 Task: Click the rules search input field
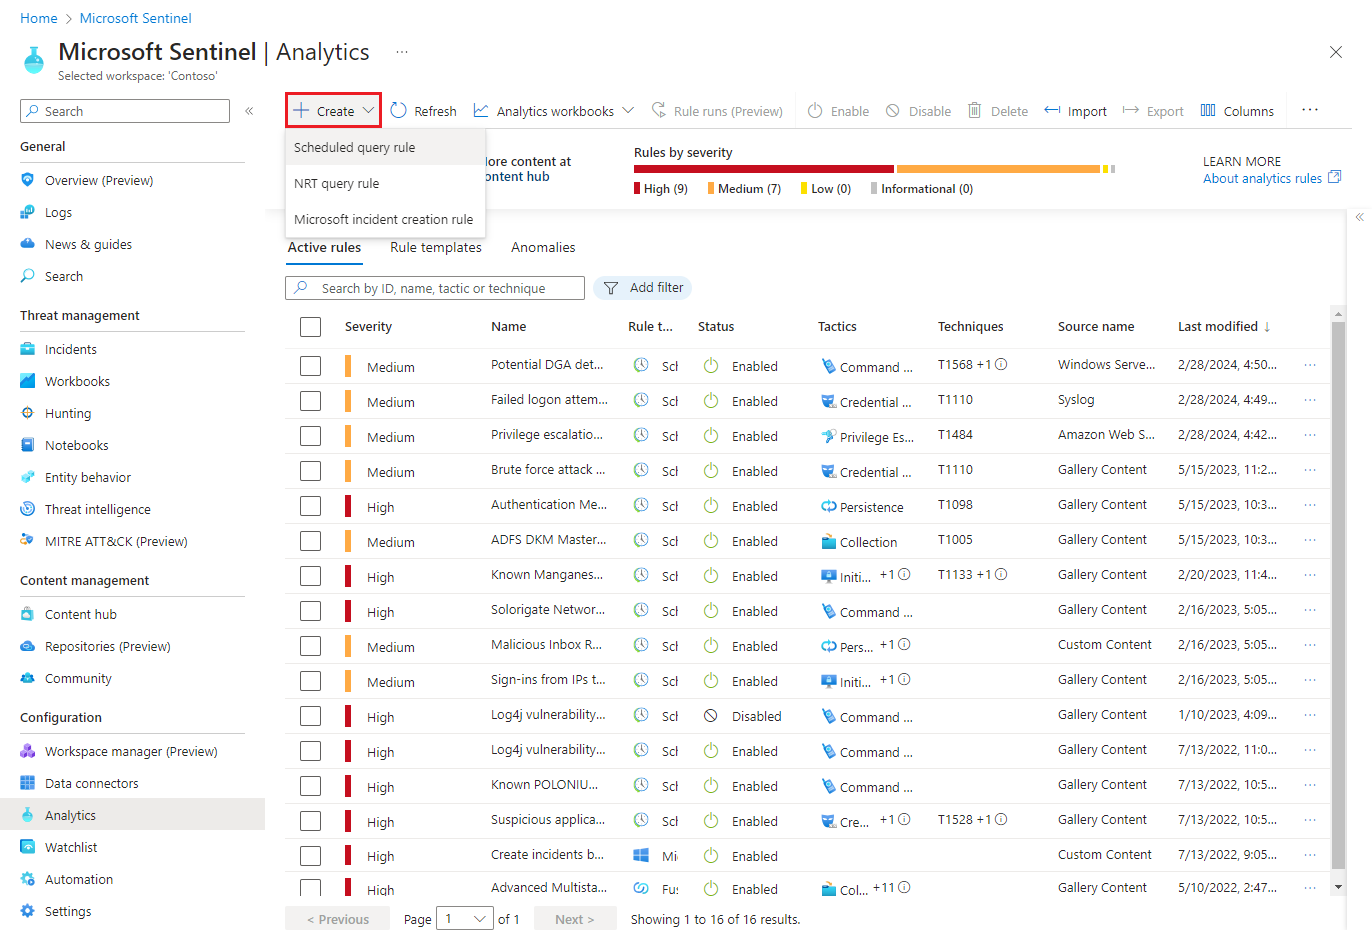[434, 287]
